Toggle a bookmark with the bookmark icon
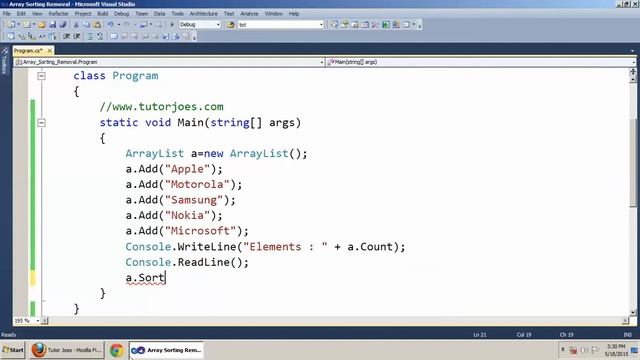640x360 pixels. pyautogui.click(x=114, y=36)
